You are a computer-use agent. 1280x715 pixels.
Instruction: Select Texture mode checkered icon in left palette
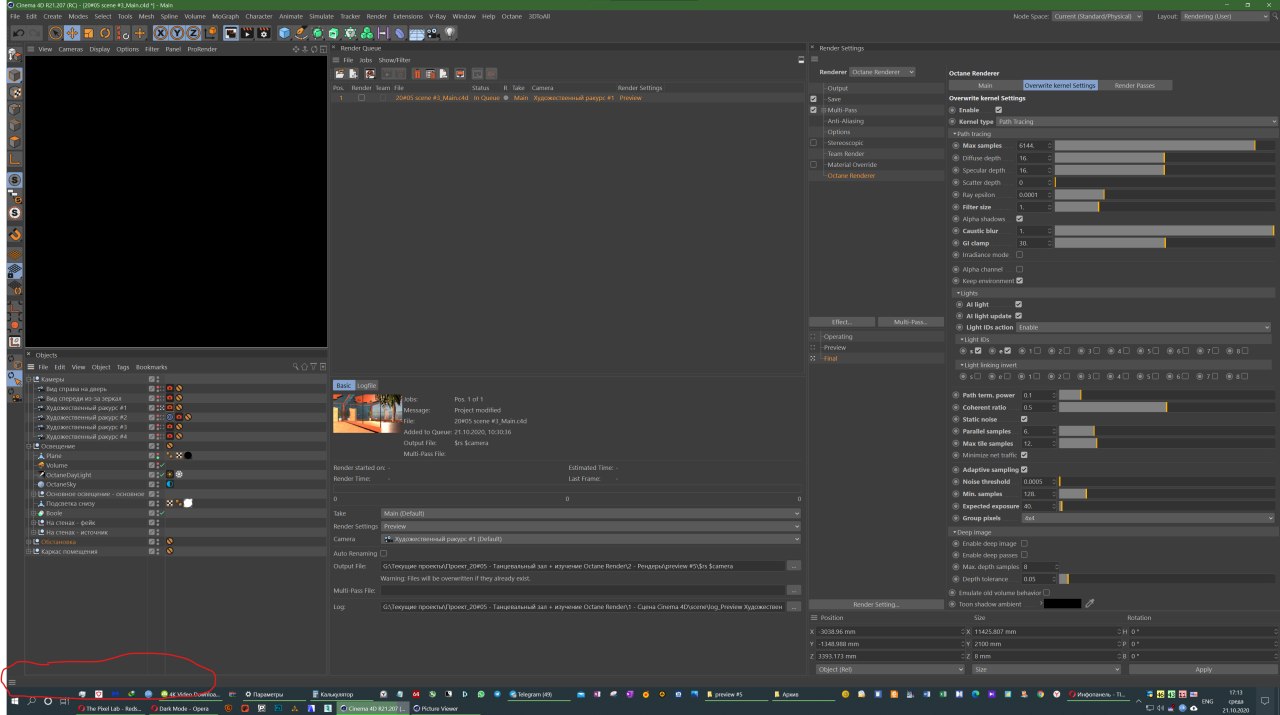15,92
